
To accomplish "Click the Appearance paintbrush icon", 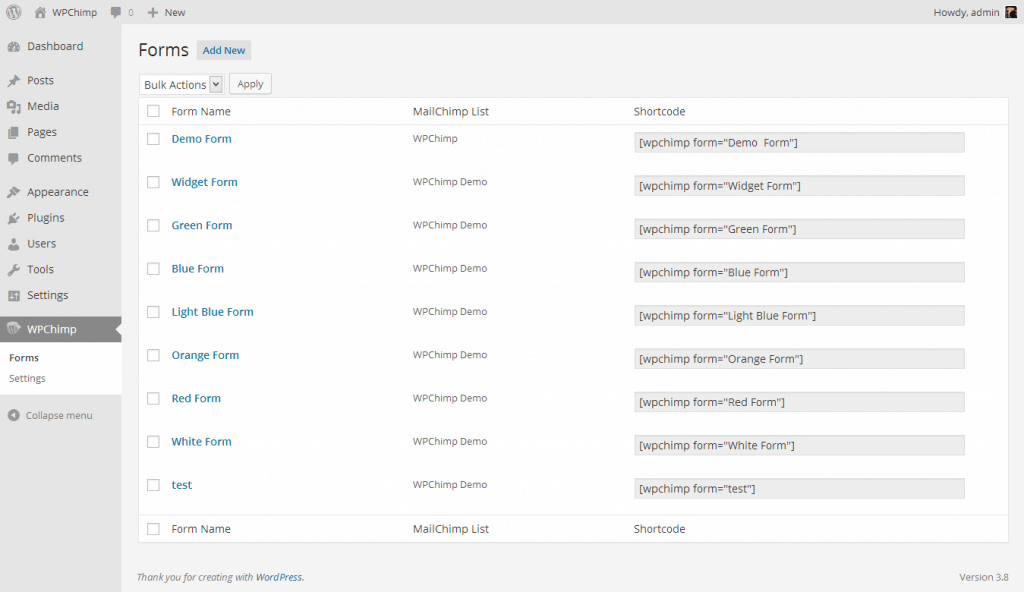I will tap(14, 192).
